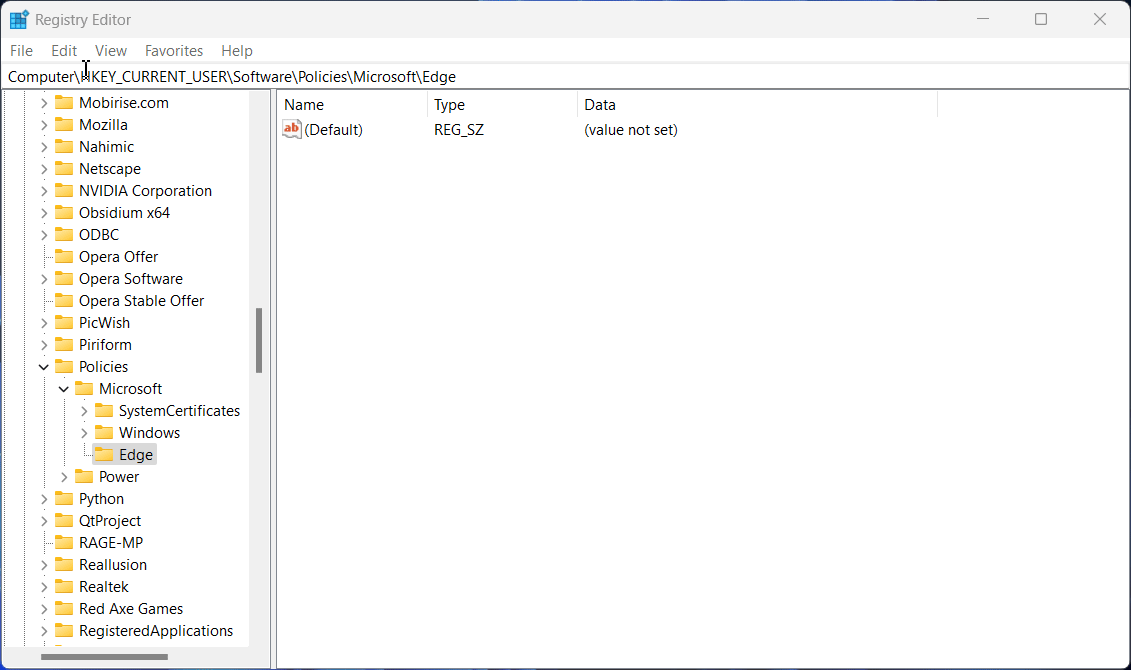Open the File menu
The image size is (1131, 670).
(21, 50)
